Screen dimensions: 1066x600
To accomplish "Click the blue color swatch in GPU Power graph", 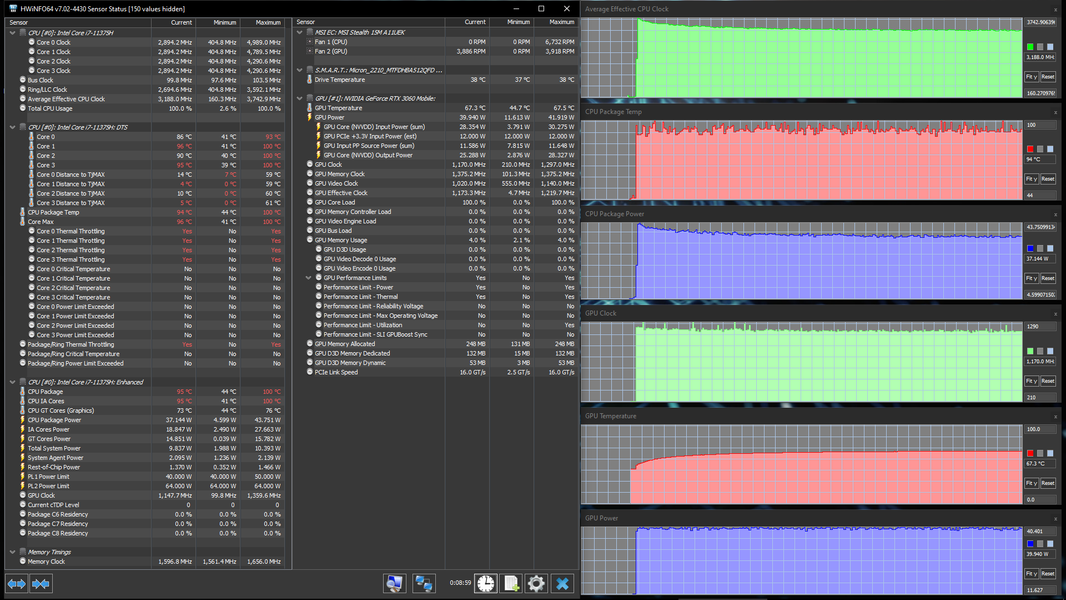I will coord(1030,544).
